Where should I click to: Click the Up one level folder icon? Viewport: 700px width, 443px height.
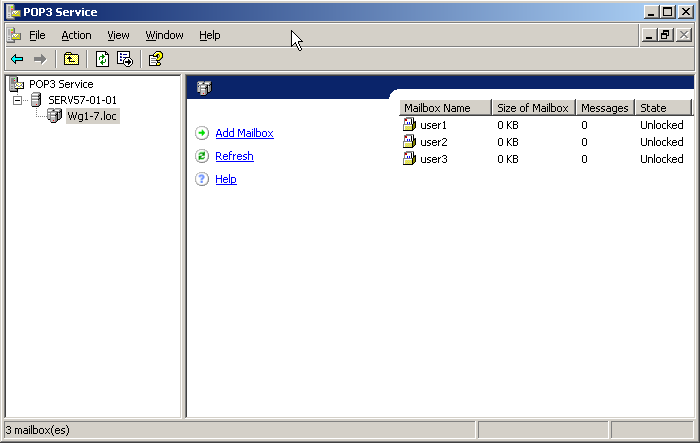[71, 59]
